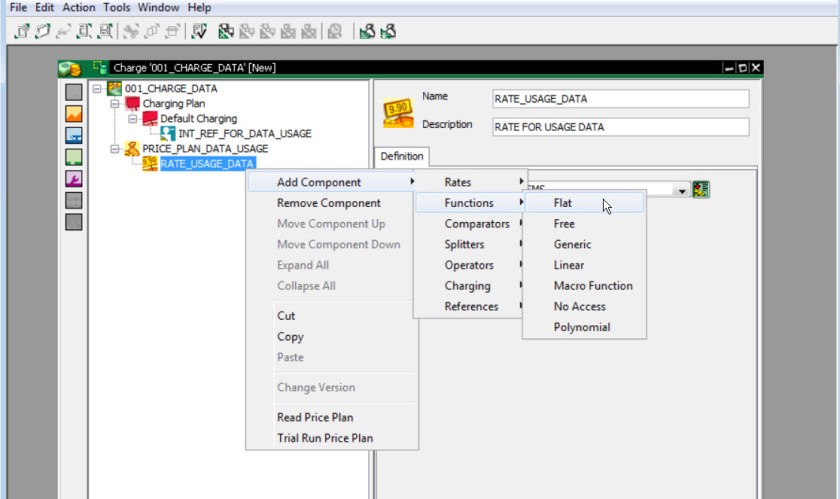This screenshot has height=499, width=840.
Task: Click the checkmark validate icon in the toolbar
Action: (200, 31)
